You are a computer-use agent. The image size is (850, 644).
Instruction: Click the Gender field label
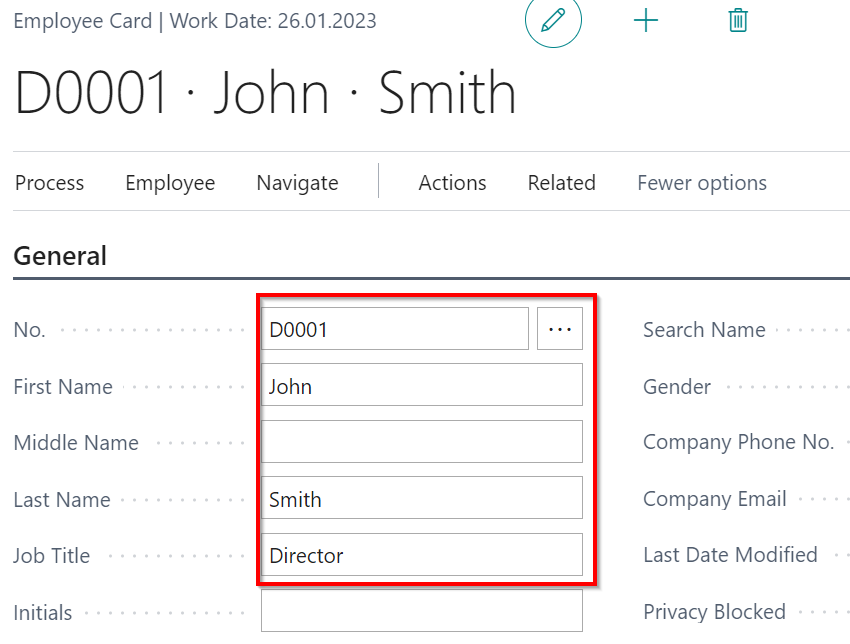[x=677, y=387]
